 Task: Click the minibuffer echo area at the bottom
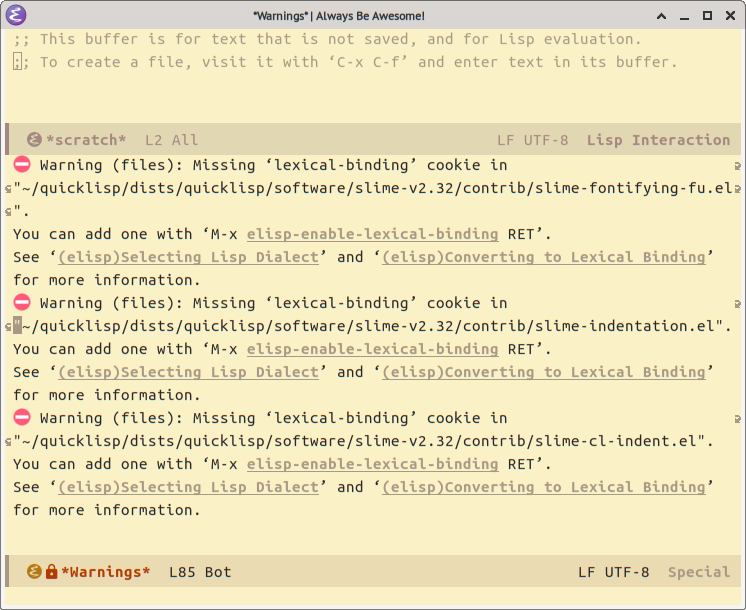373,597
